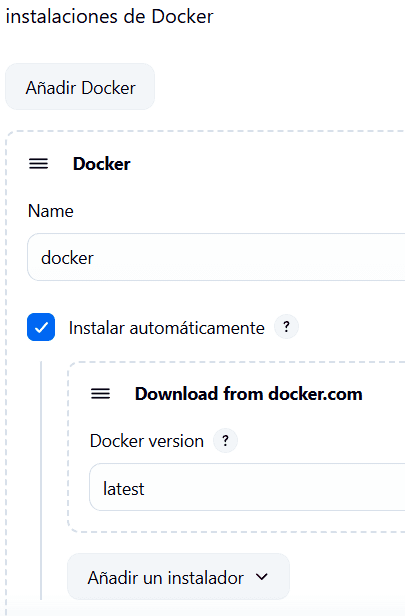This screenshot has width=405, height=616.
Task: Click the Añadir Docker button
Action: [x=80, y=86]
